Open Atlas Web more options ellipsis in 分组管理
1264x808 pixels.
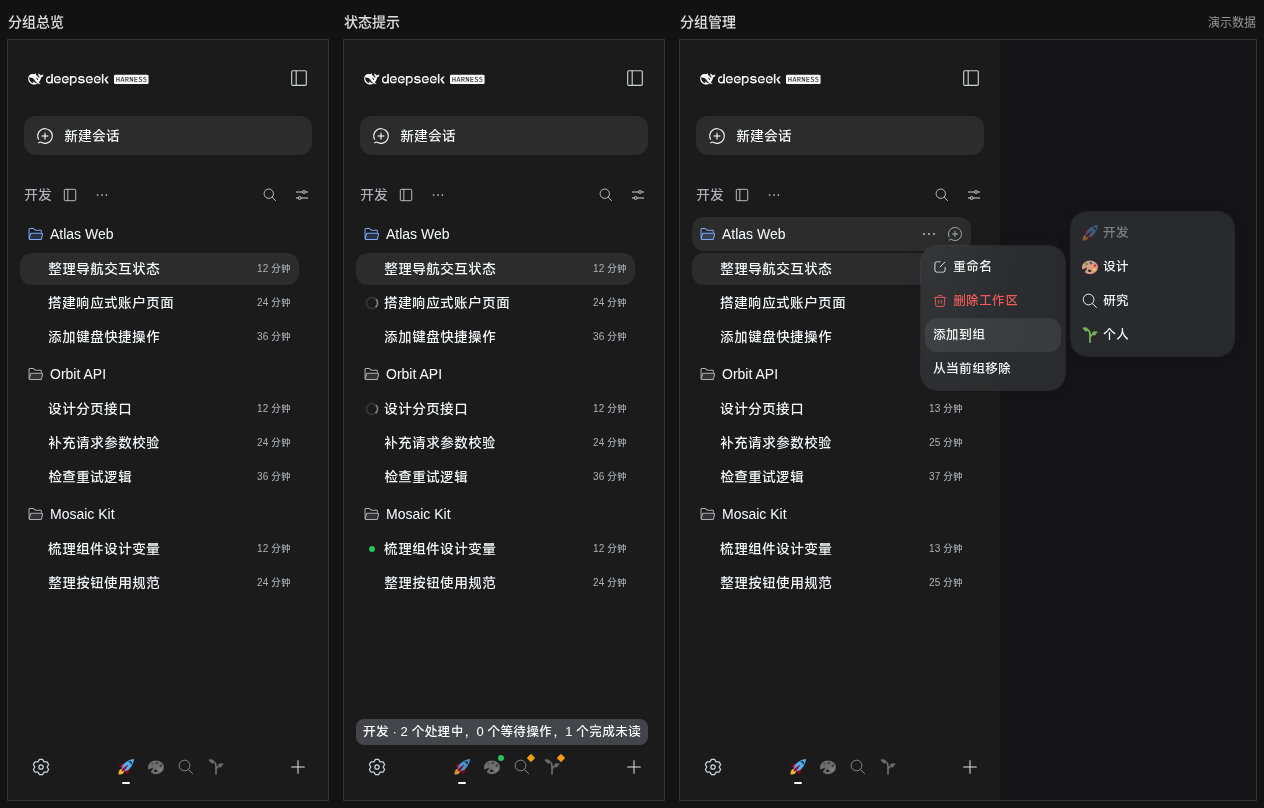(x=929, y=234)
